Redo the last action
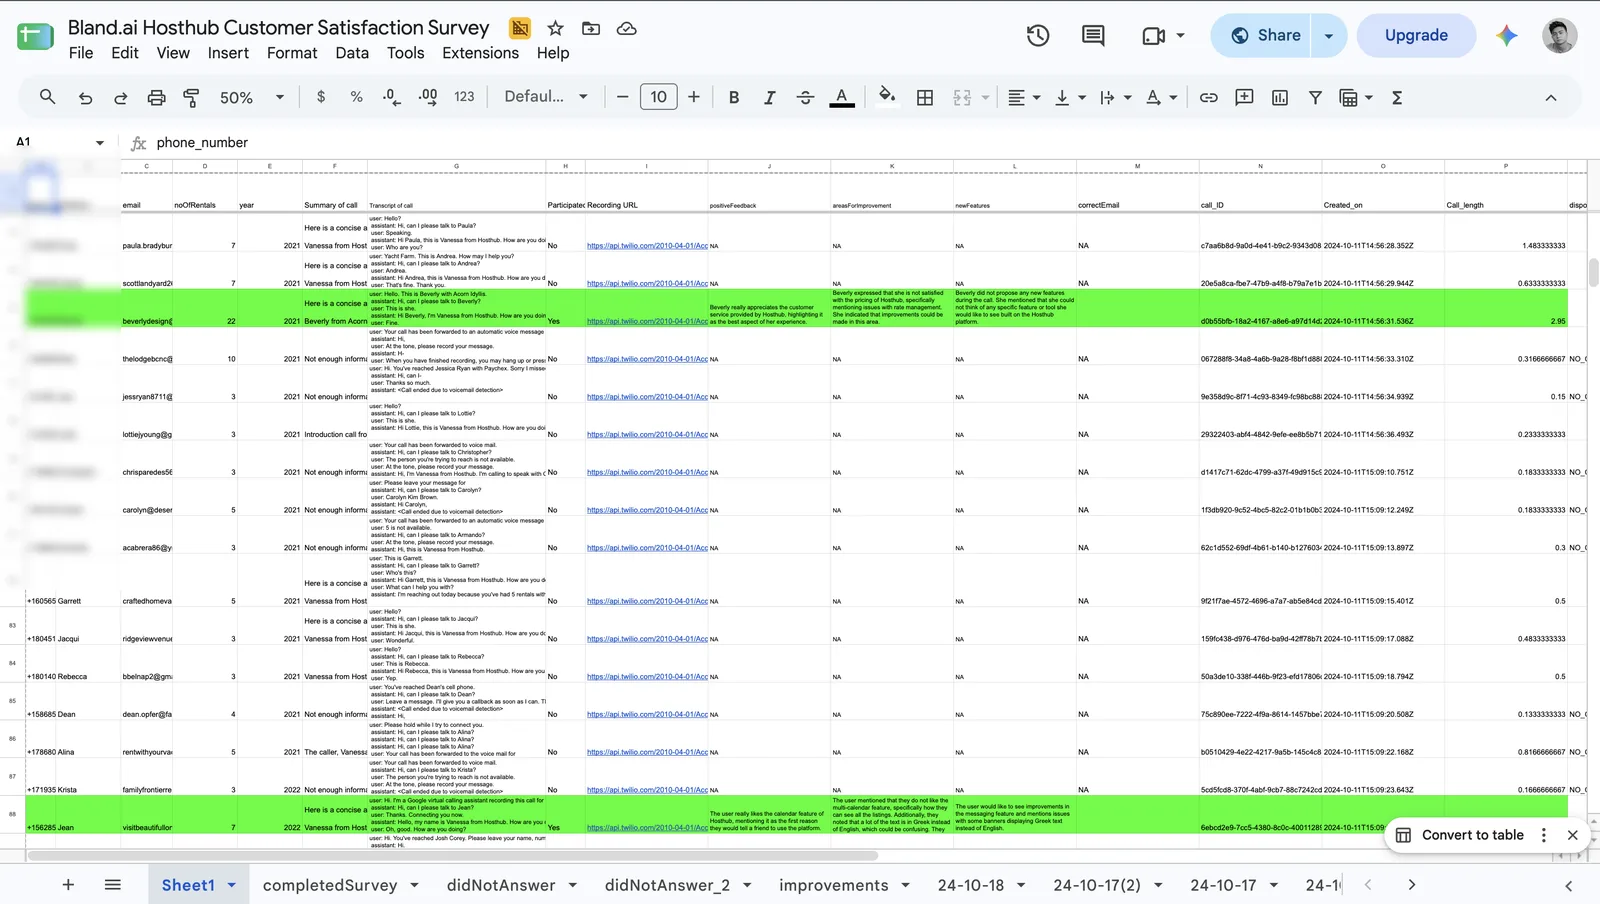Image resolution: width=1600 pixels, height=904 pixels. coord(120,97)
